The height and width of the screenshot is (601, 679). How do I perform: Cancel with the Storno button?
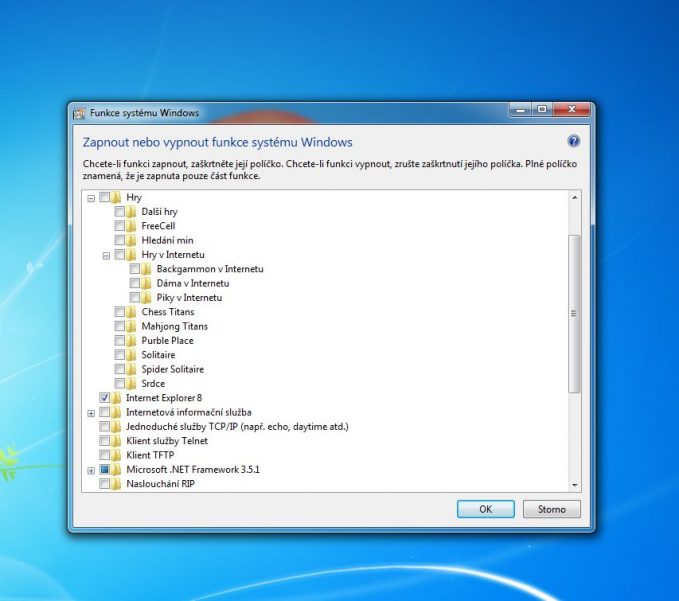pyautogui.click(x=552, y=509)
